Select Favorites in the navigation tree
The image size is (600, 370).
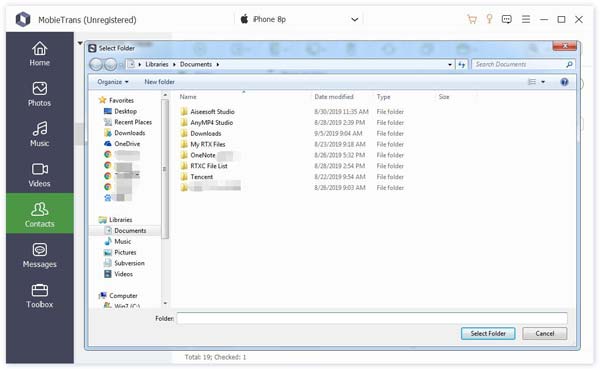(x=116, y=100)
